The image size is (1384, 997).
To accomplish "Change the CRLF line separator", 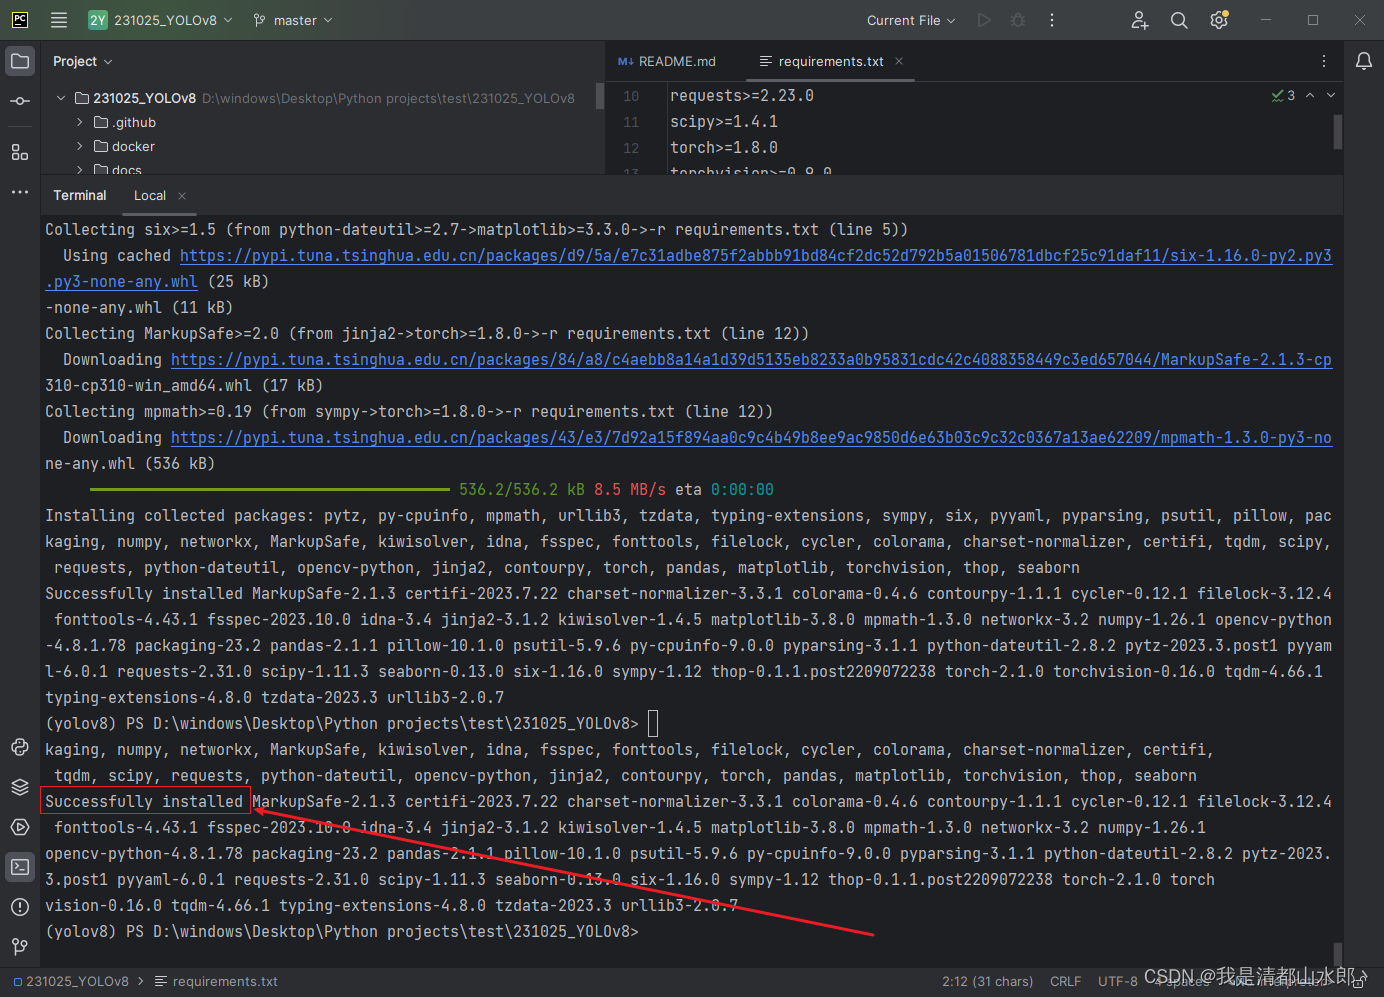I will (x=1065, y=981).
